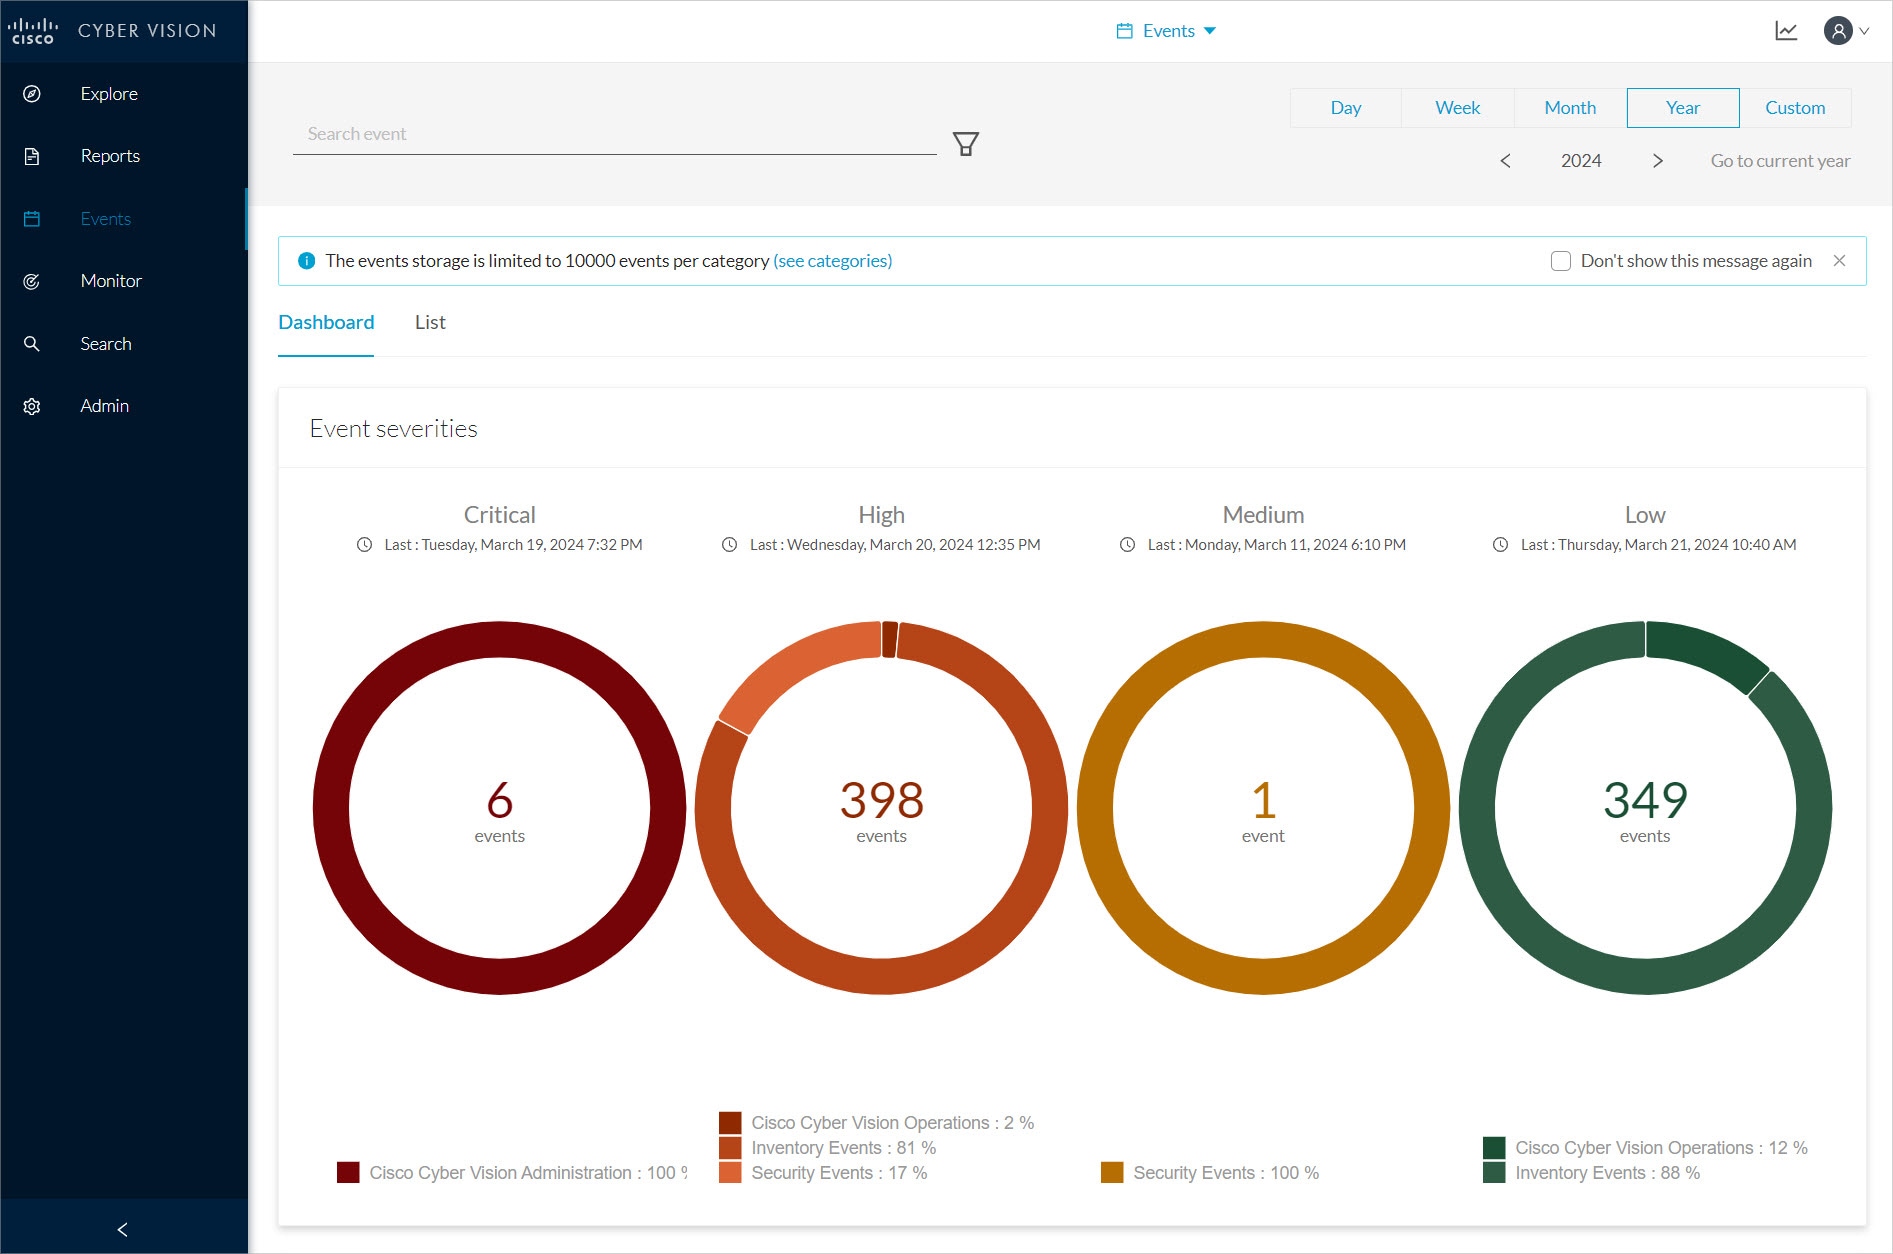Click the Search magnifier icon in sidebar
Viewport: 1893px width, 1254px height.
[x=32, y=344]
